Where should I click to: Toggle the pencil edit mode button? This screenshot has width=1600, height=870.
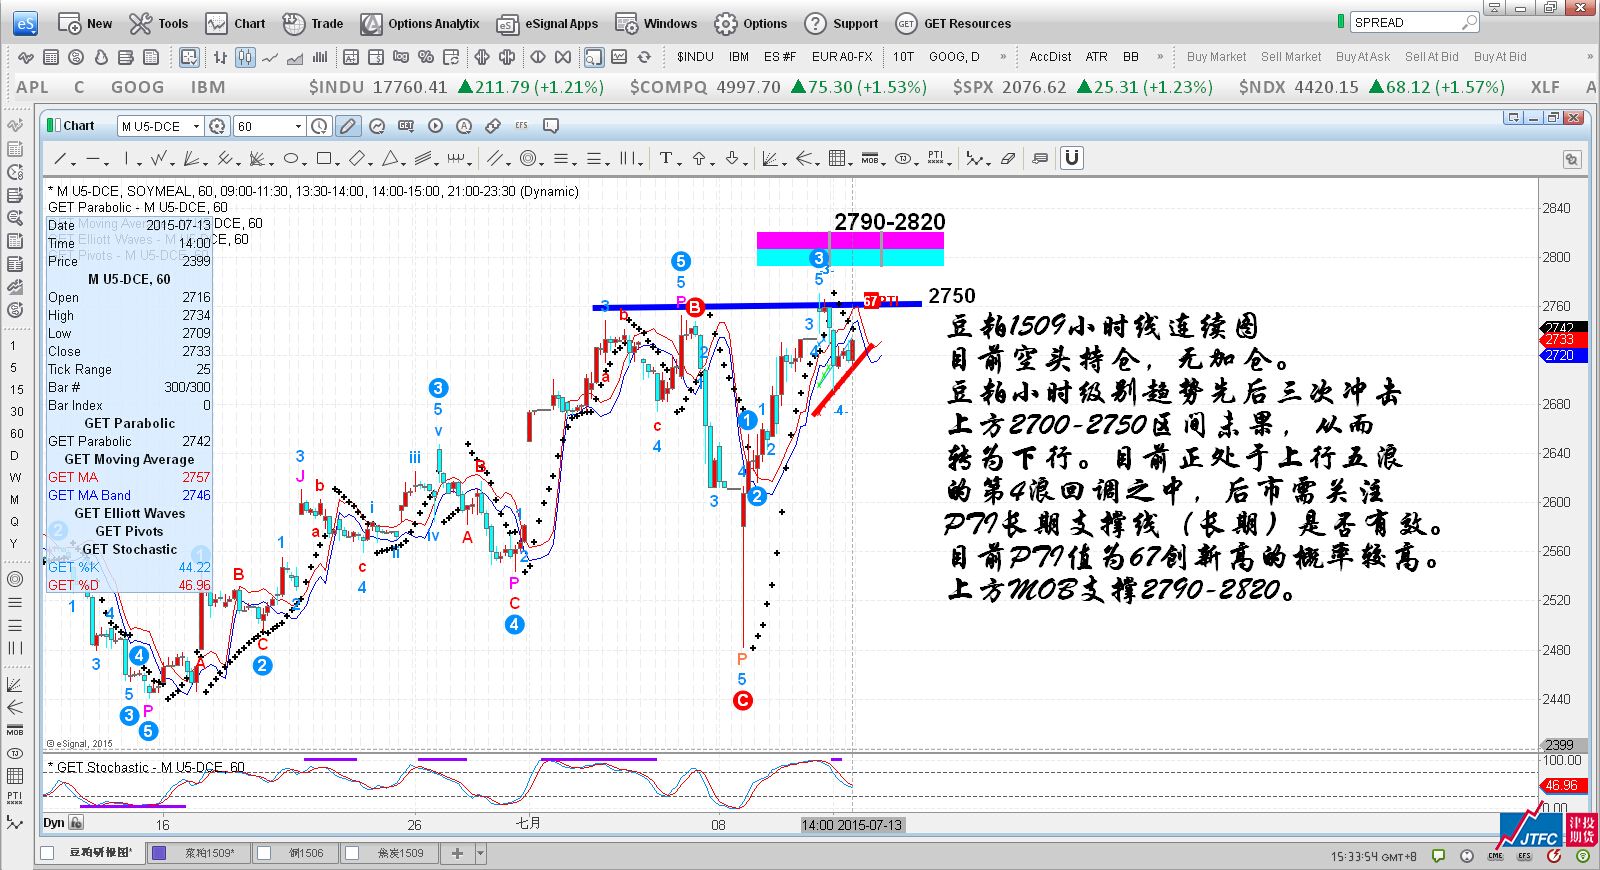coord(347,126)
